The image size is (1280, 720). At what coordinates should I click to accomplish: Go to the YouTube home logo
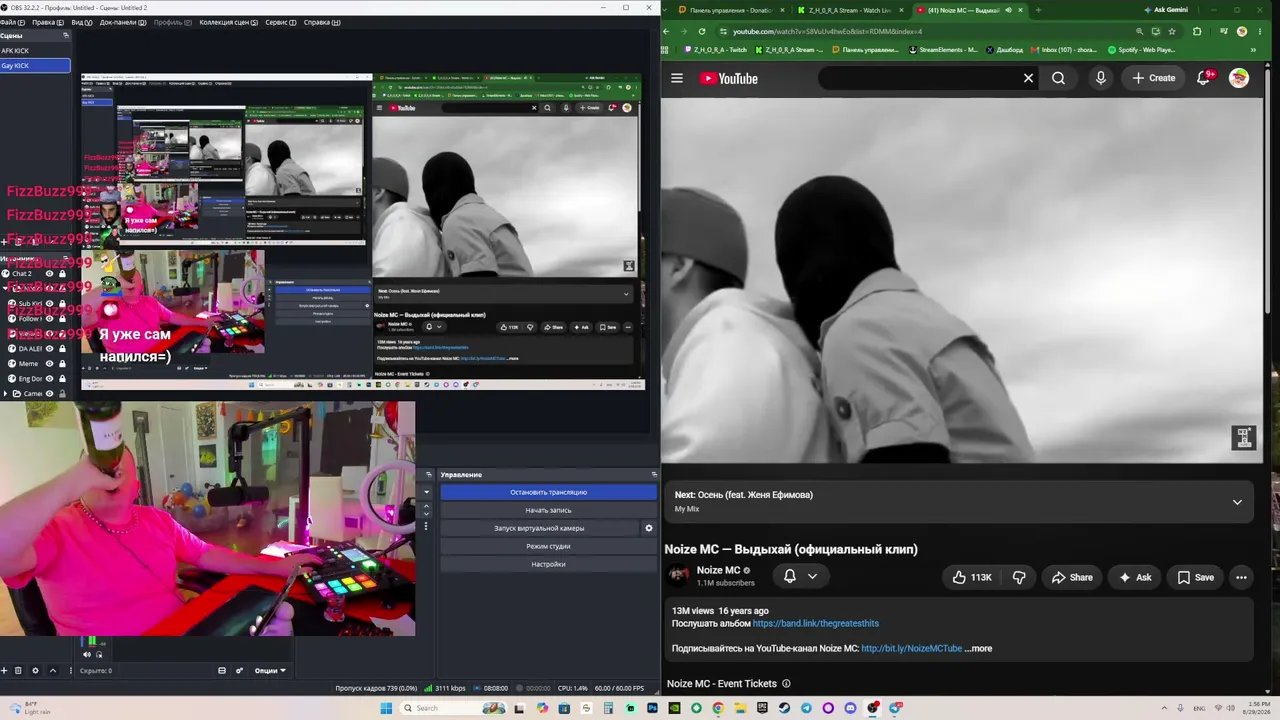[728, 78]
